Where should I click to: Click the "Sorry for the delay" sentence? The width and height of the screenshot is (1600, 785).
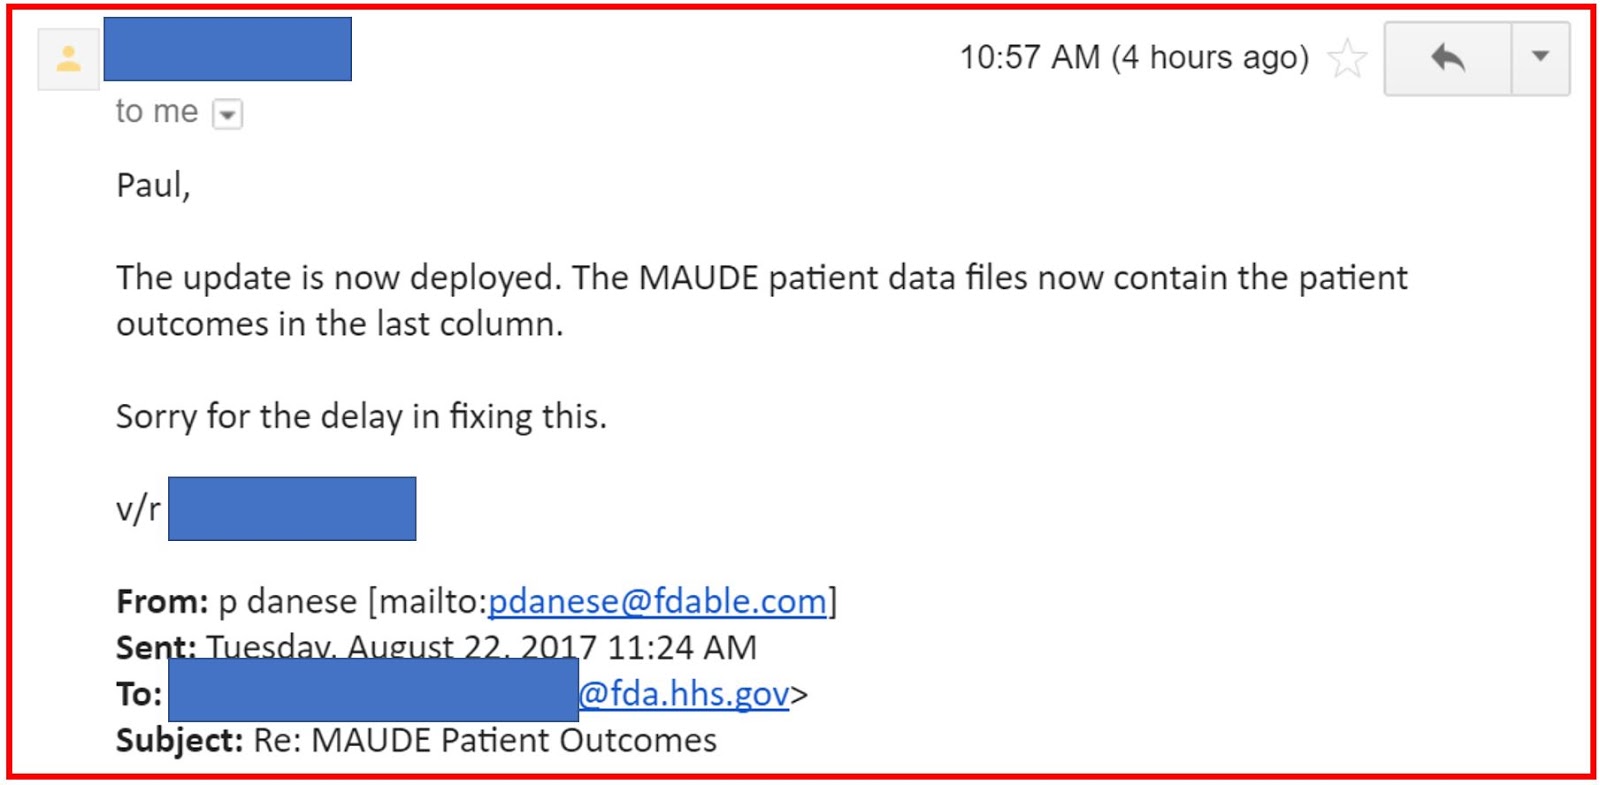coord(361,416)
